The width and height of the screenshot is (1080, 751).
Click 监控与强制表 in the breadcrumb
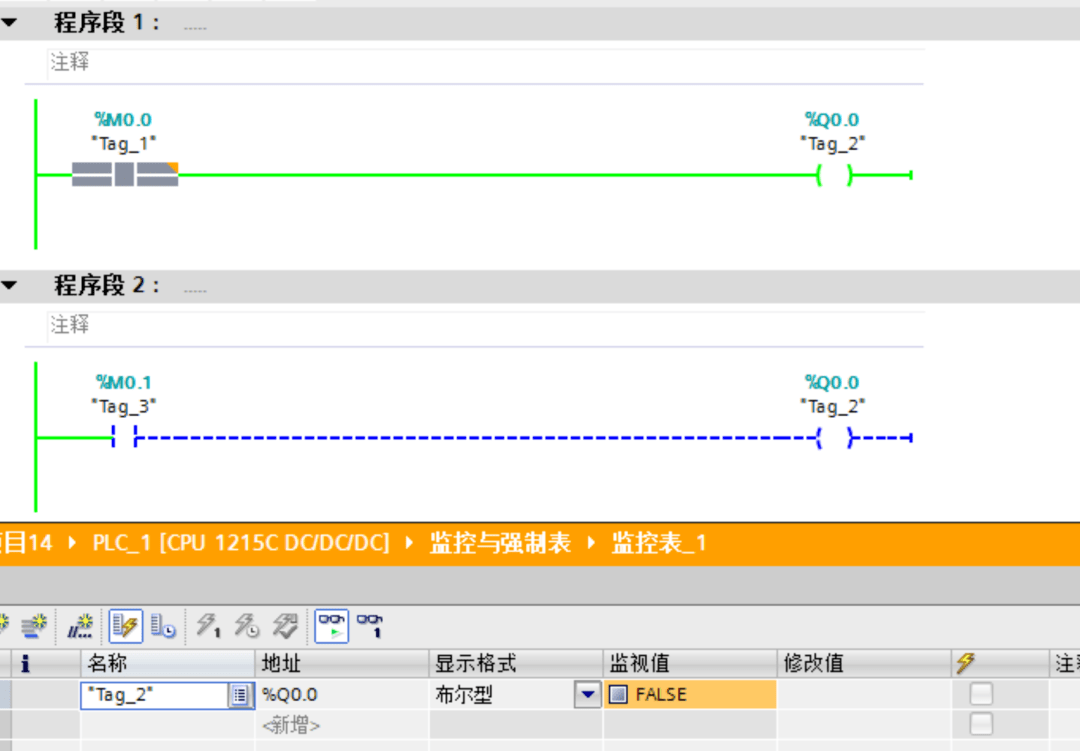click(500, 543)
